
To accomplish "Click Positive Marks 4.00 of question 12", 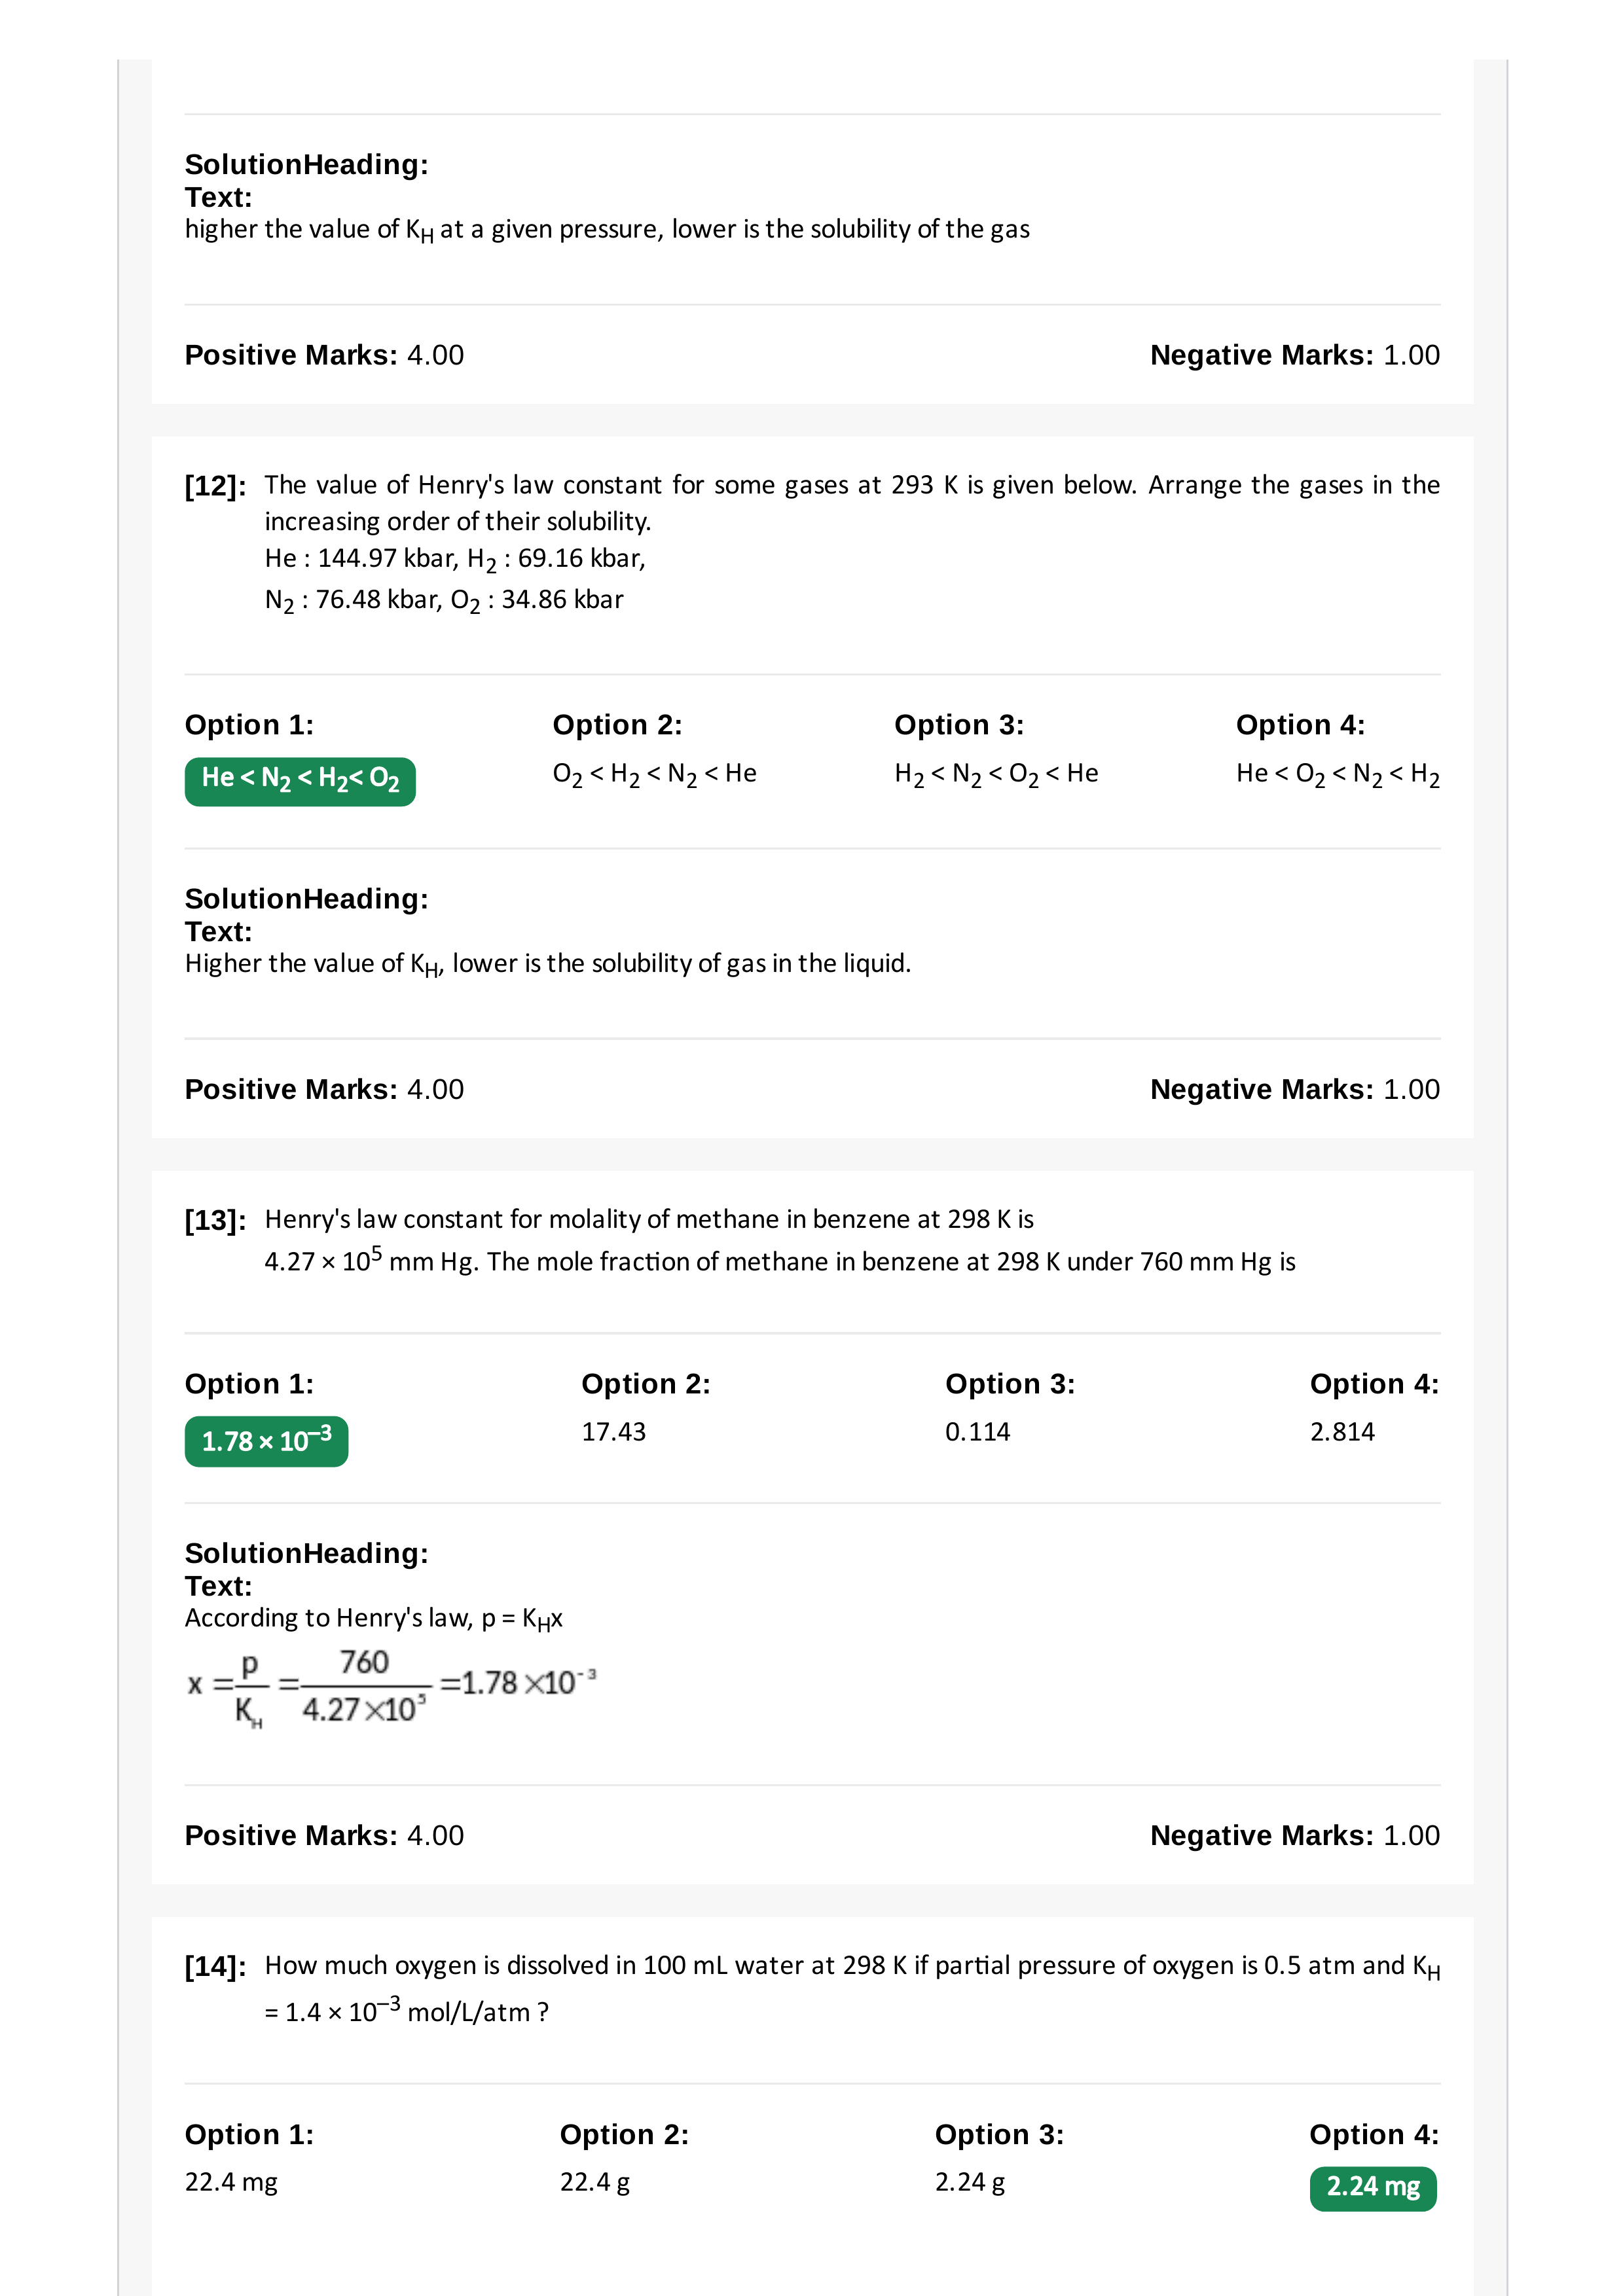I will 324,1089.
